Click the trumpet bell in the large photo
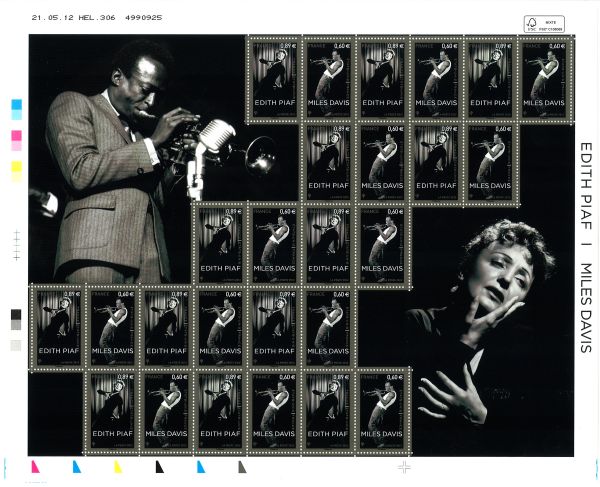The height and width of the screenshot is (487, 600). pyautogui.click(x=261, y=156)
